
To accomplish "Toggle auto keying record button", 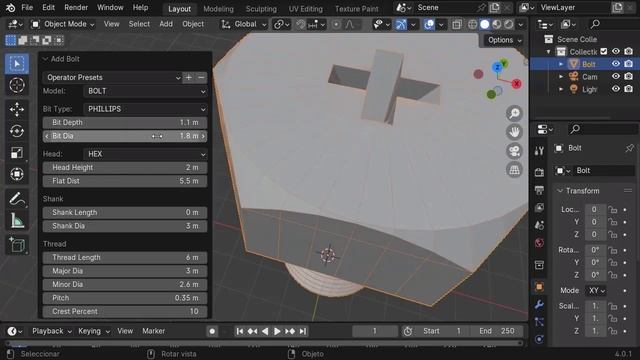I will [x=212, y=331].
